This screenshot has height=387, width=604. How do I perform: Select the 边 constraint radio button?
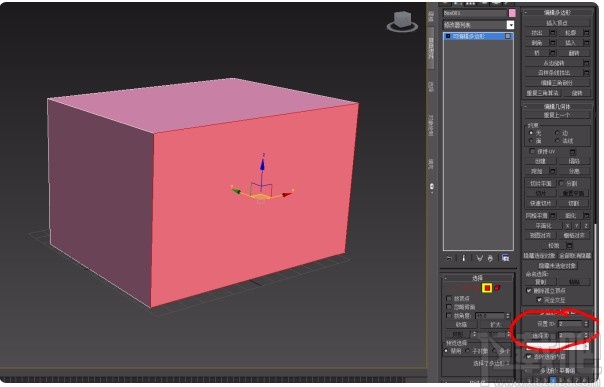point(557,132)
